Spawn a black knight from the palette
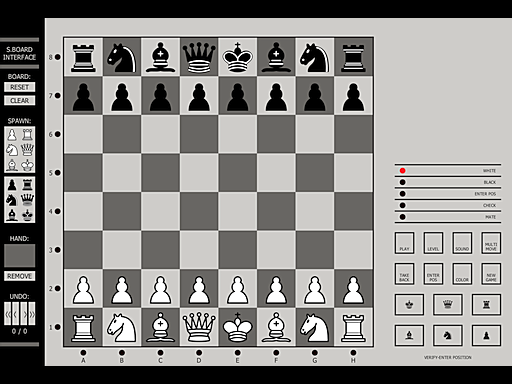Image resolution: width=512 pixels, height=384 pixels. [12, 200]
